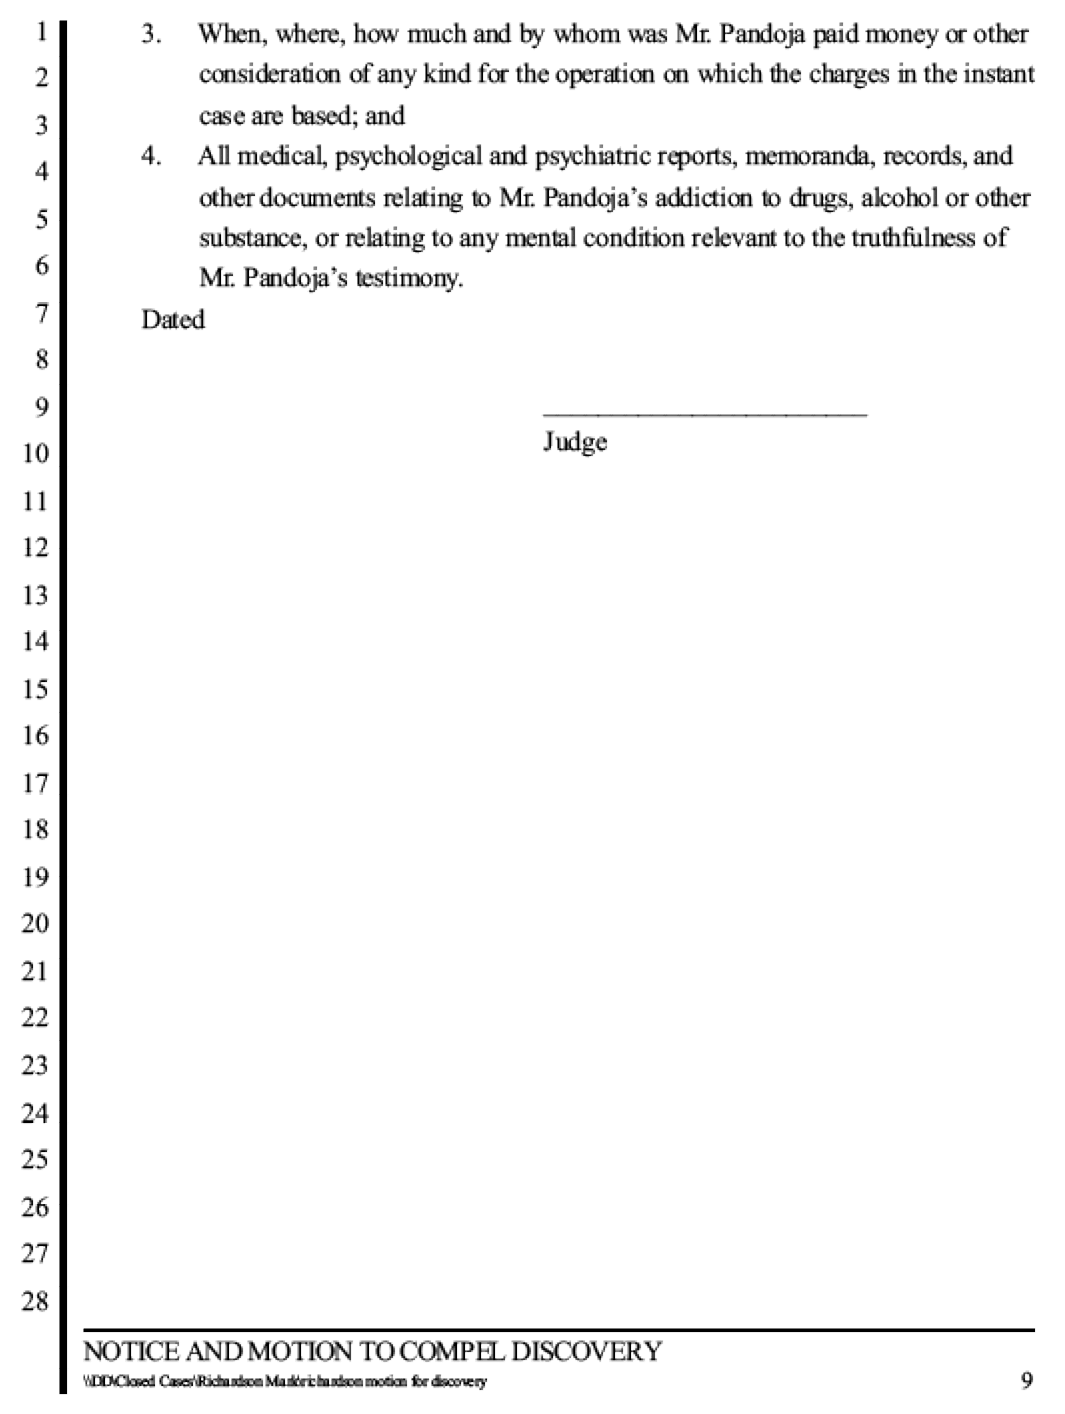The image size is (1065, 1414).
Task: Click the Judge label under the signature line
Action: tap(575, 442)
